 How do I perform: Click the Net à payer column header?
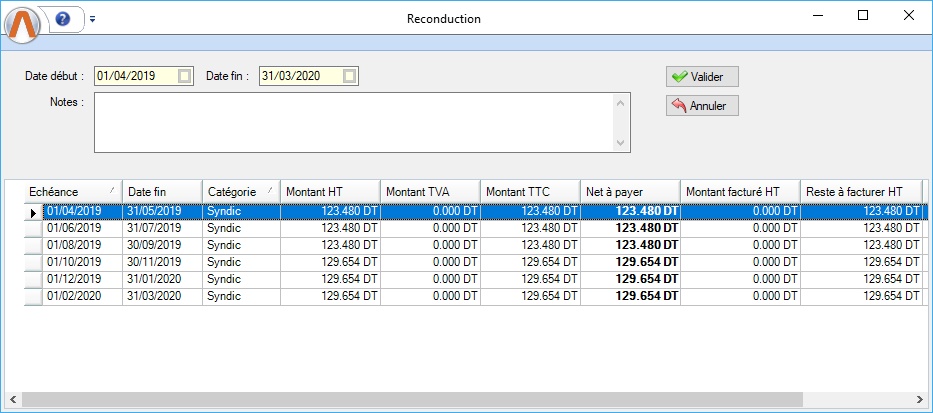(630, 191)
